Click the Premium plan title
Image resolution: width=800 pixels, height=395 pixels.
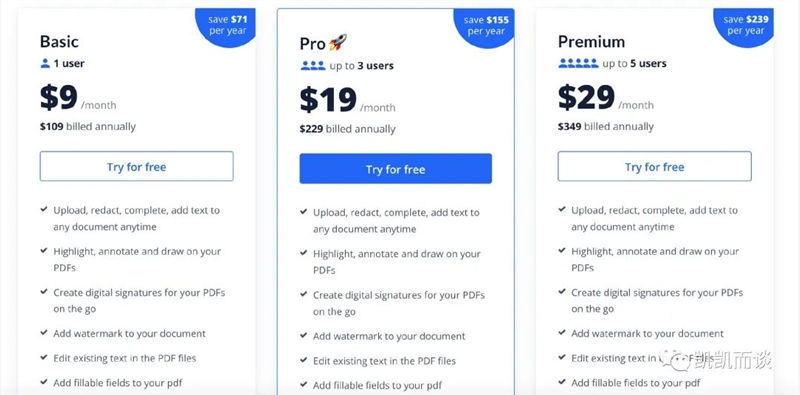point(591,41)
